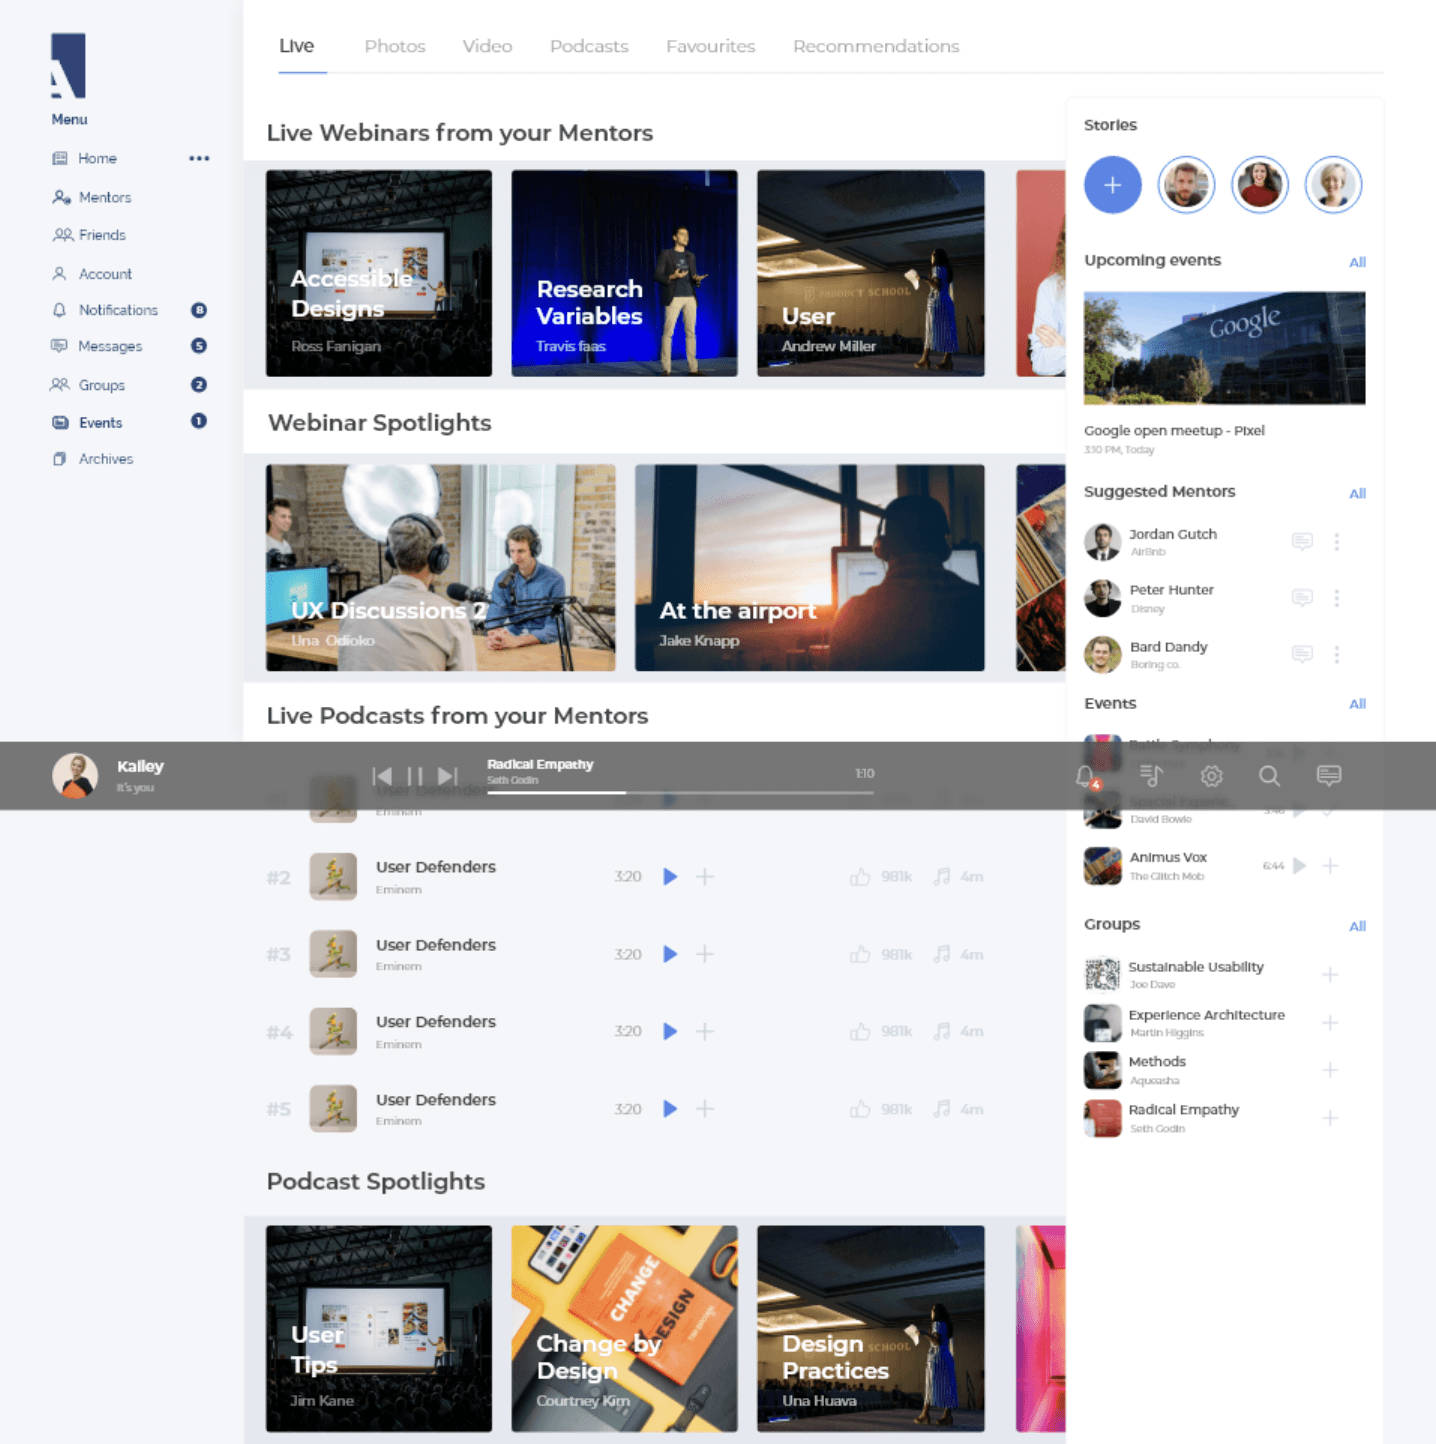Open more options for Bard Dandy

pyautogui.click(x=1336, y=654)
